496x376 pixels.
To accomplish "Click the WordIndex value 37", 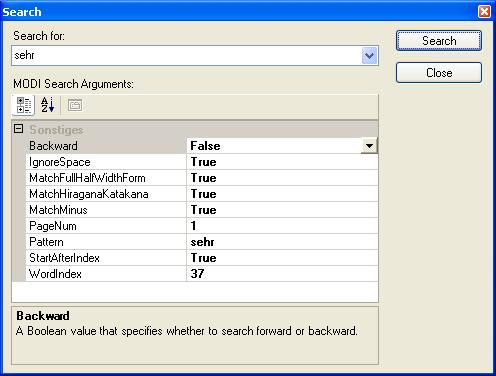I will coord(197,274).
